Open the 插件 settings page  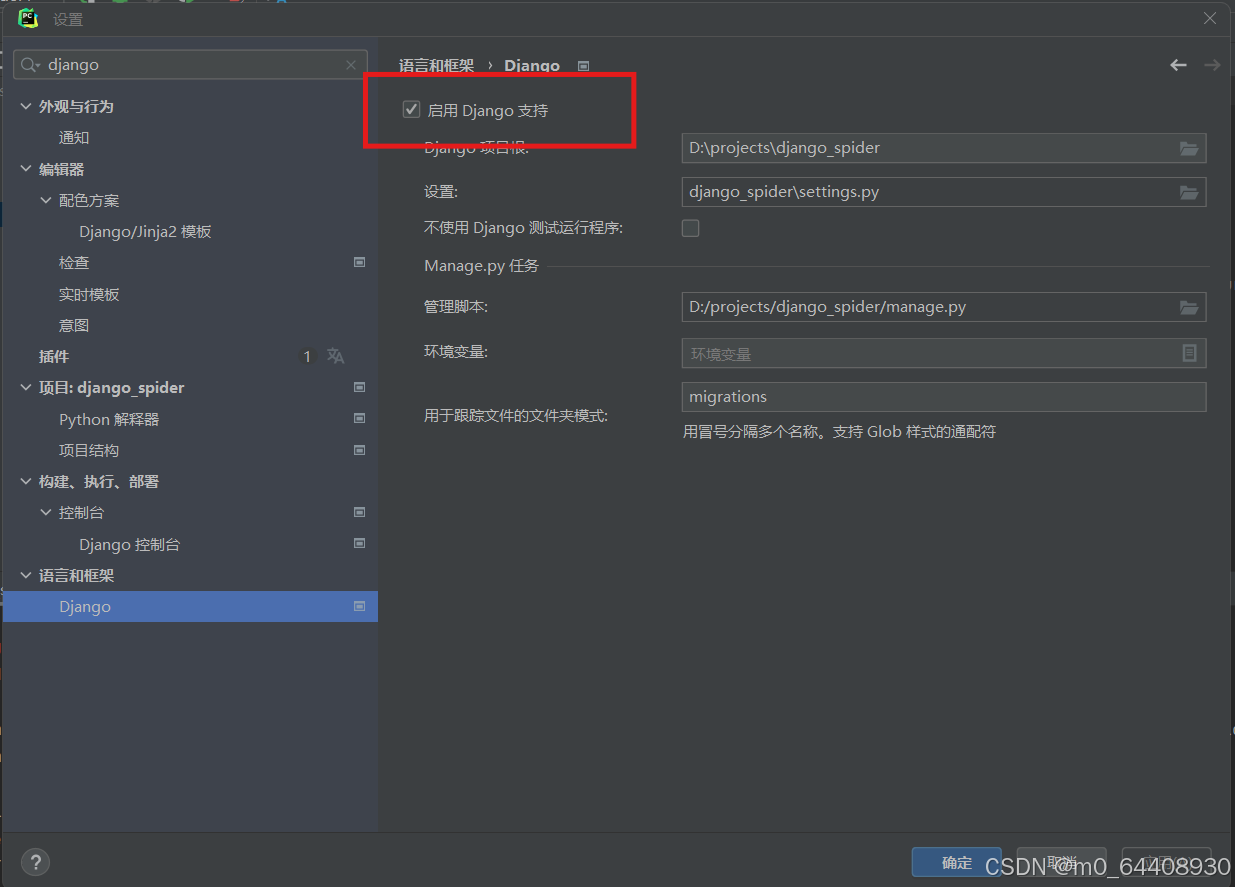pyautogui.click(x=54, y=356)
